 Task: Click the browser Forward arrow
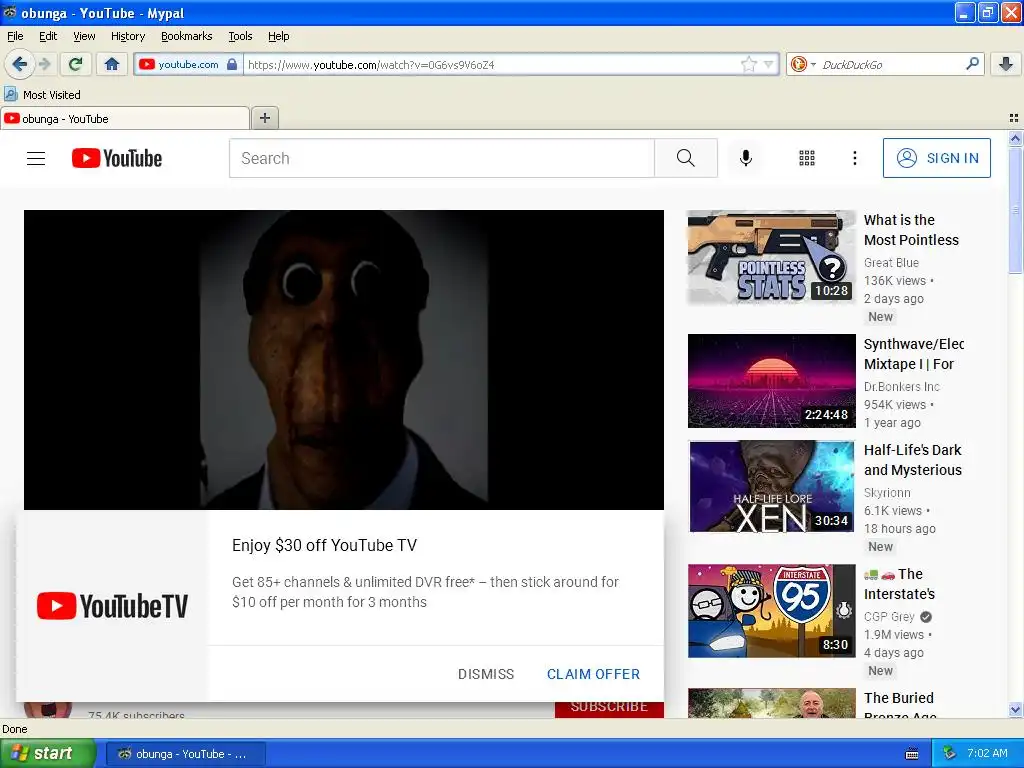(44, 64)
